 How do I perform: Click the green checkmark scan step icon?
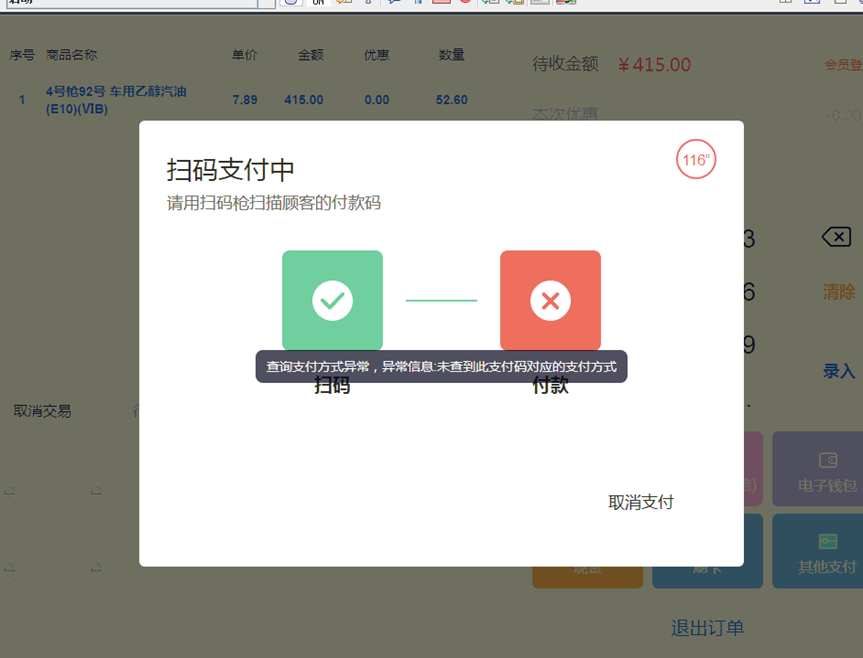[332, 300]
